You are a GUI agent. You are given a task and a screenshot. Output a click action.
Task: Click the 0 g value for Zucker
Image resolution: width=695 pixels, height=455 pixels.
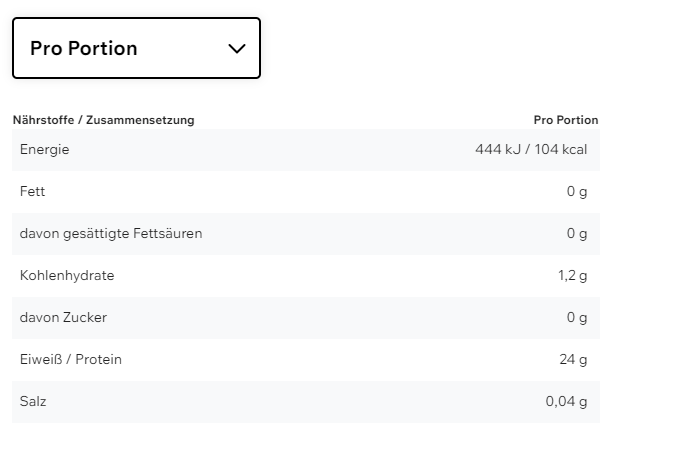point(576,318)
